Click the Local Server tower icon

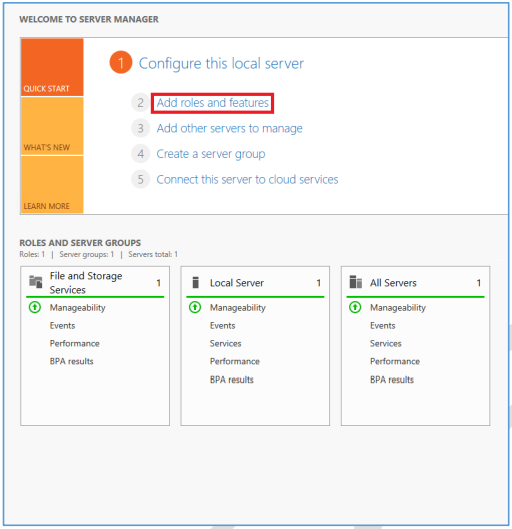(x=195, y=282)
